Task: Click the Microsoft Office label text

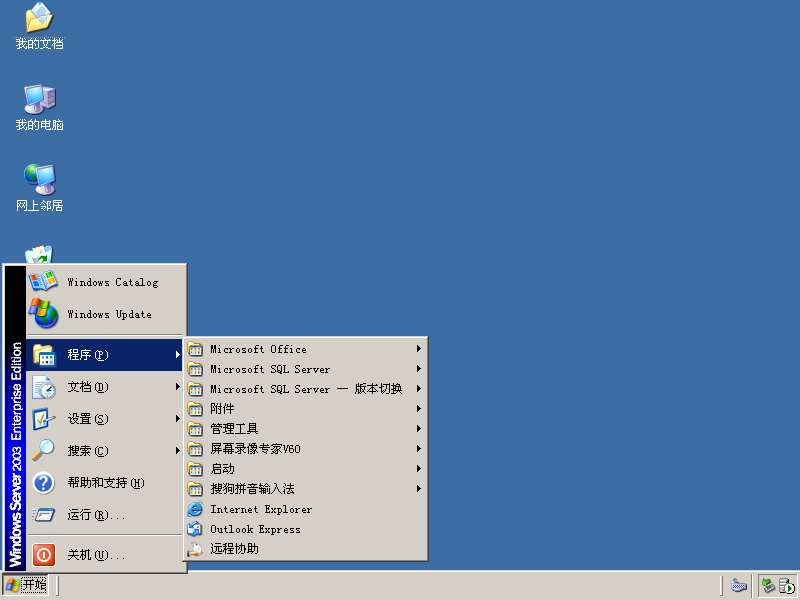Action: [x=259, y=349]
